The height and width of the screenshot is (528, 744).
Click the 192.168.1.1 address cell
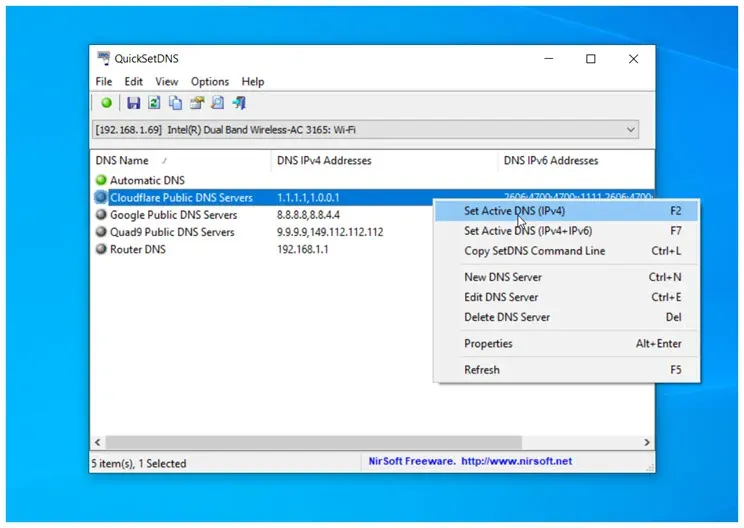303,249
